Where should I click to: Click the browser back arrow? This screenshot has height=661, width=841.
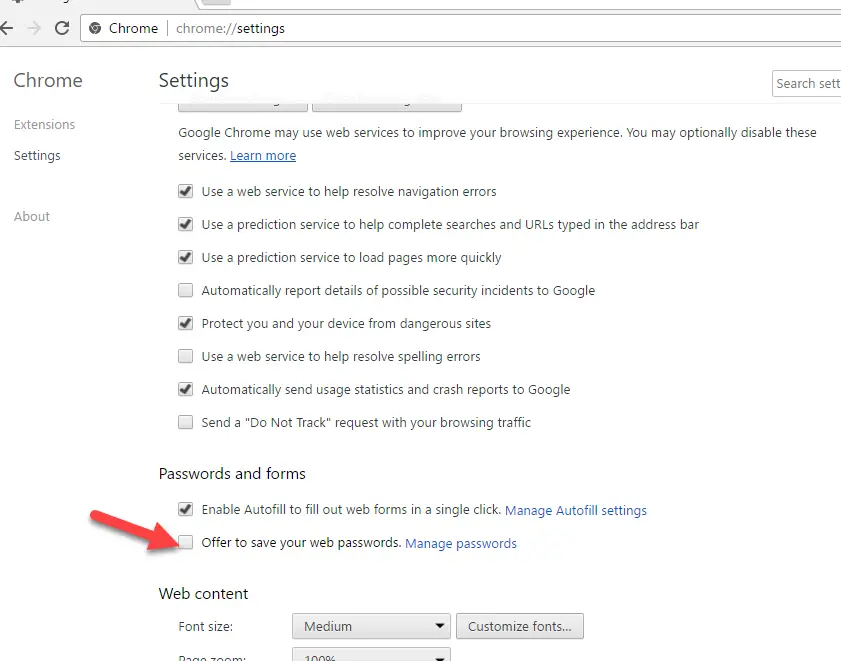coord(6,28)
